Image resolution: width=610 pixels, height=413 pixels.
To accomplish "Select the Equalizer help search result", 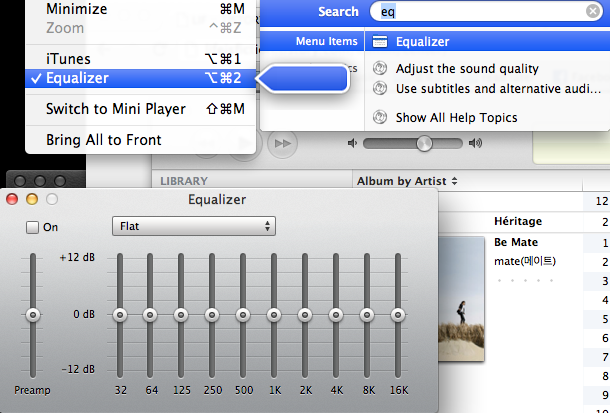I will pyautogui.click(x=487, y=42).
